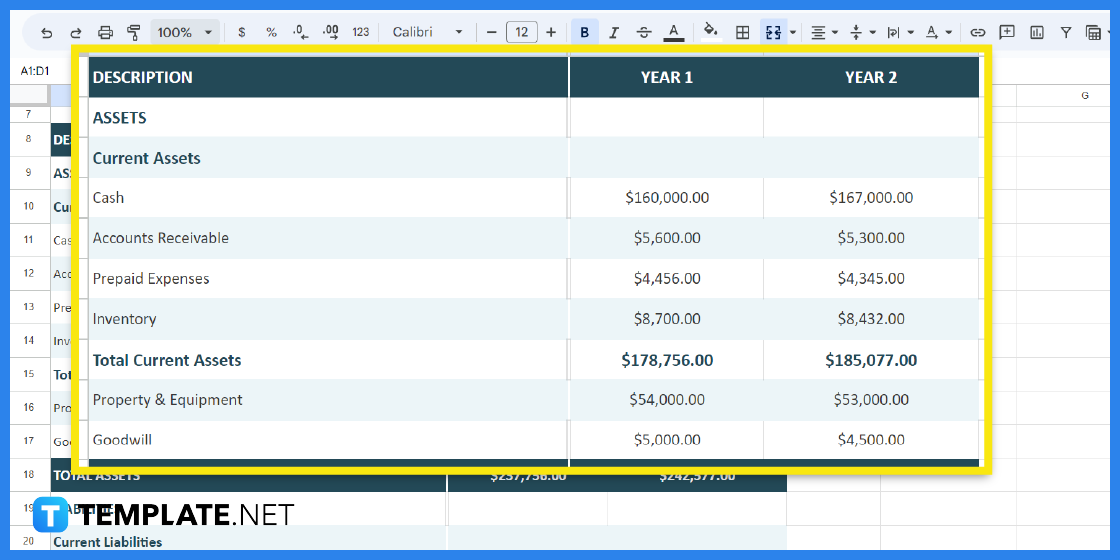Open the merge type dropdown arrow

pos(793,32)
